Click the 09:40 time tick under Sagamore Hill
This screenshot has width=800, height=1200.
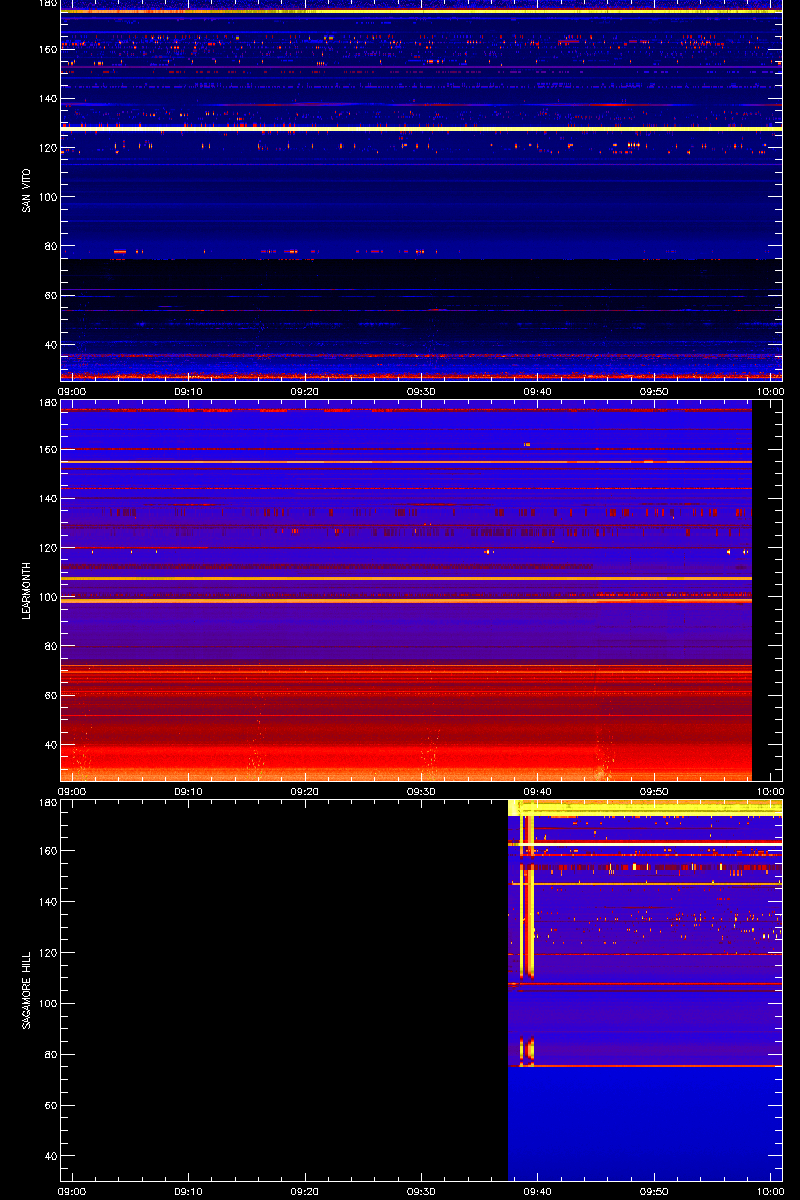click(538, 1192)
